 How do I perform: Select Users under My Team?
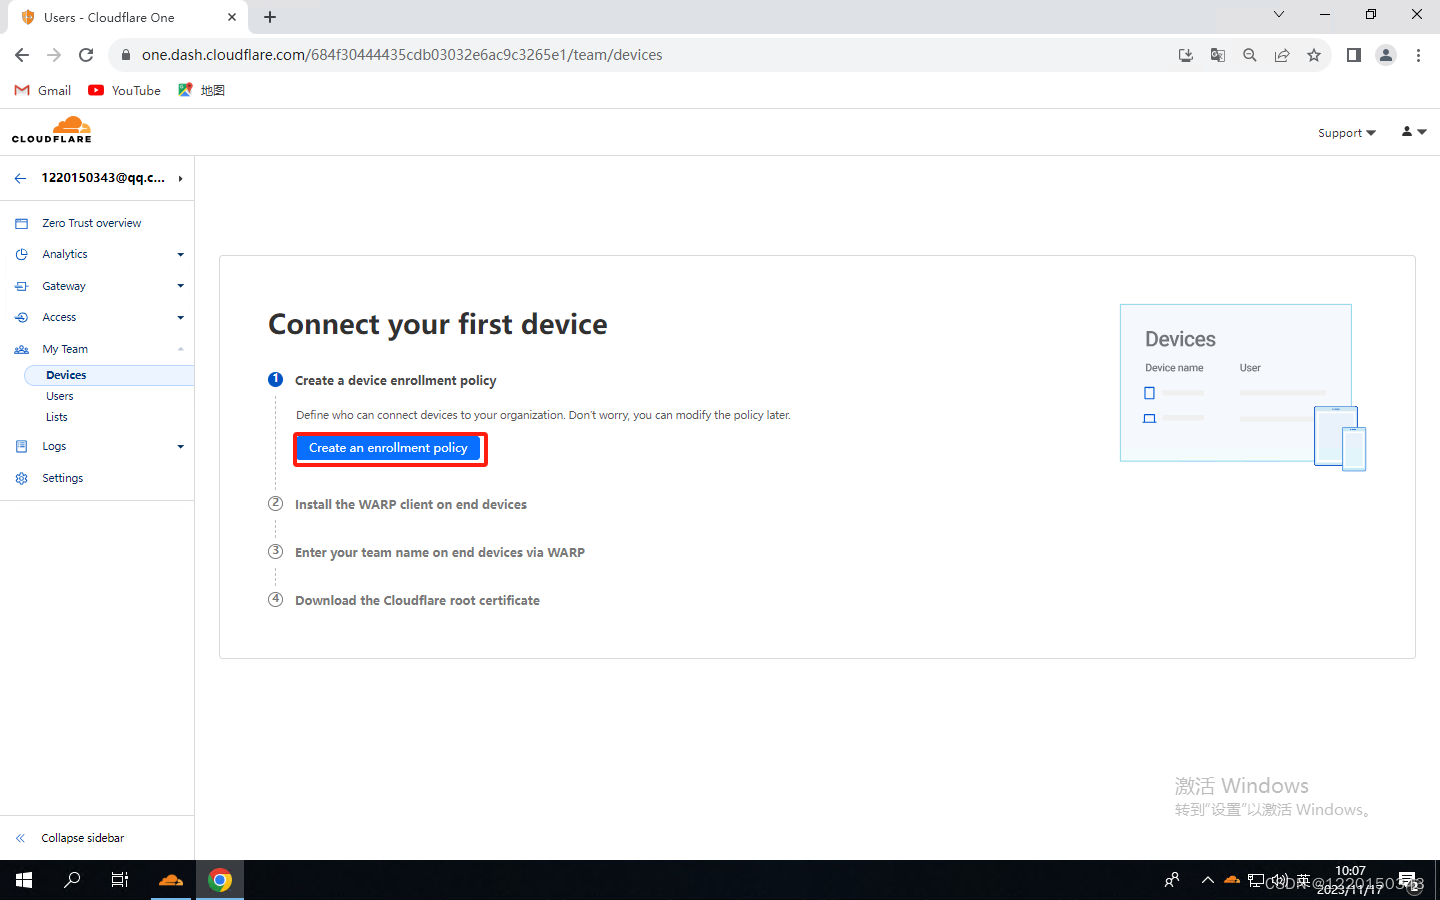(x=60, y=396)
